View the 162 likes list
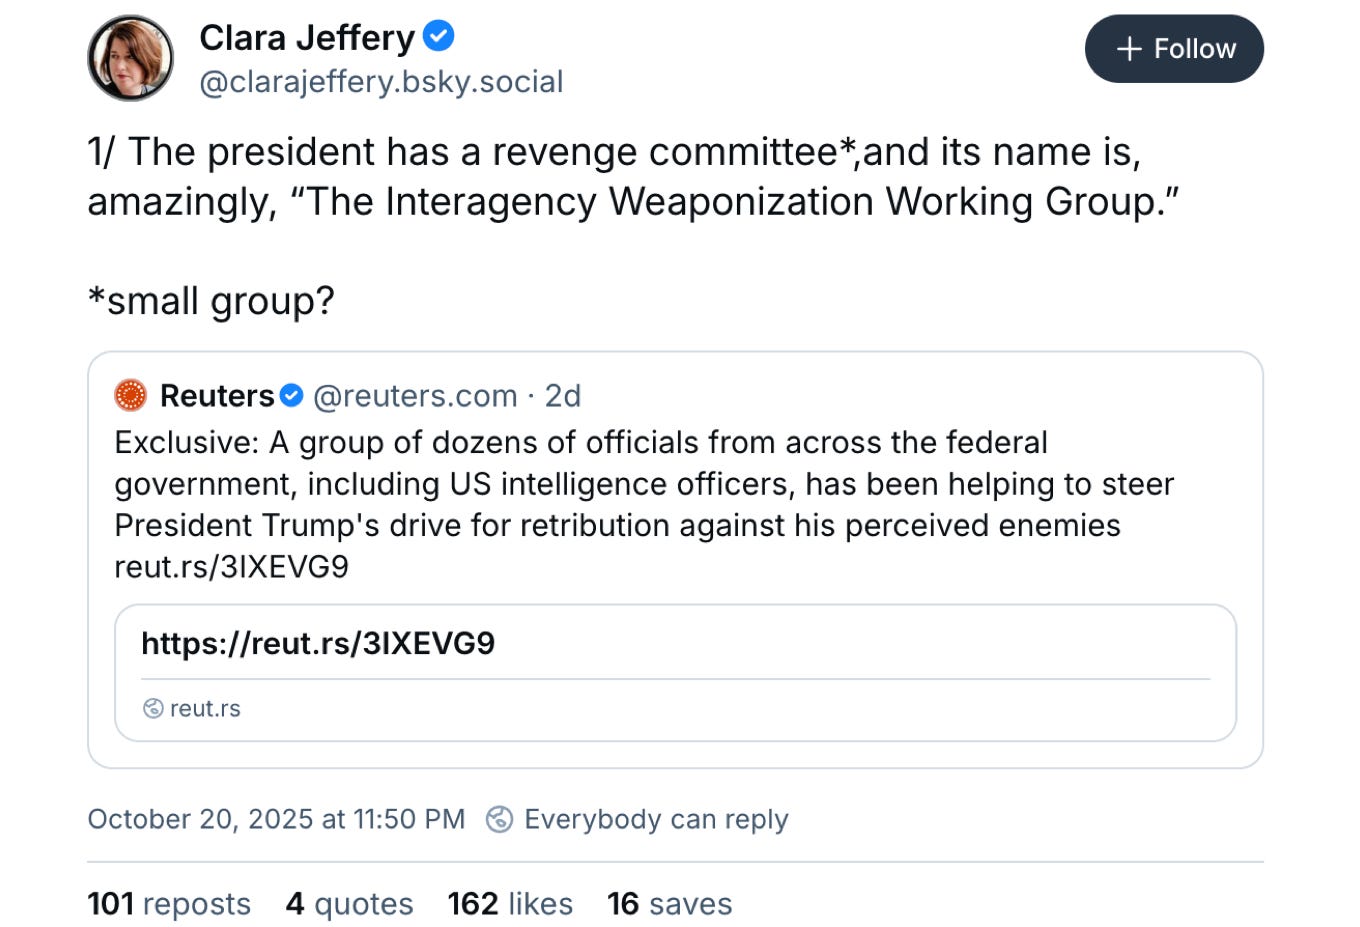Image resolution: width=1360 pixels, height=927 pixels. click(510, 904)
